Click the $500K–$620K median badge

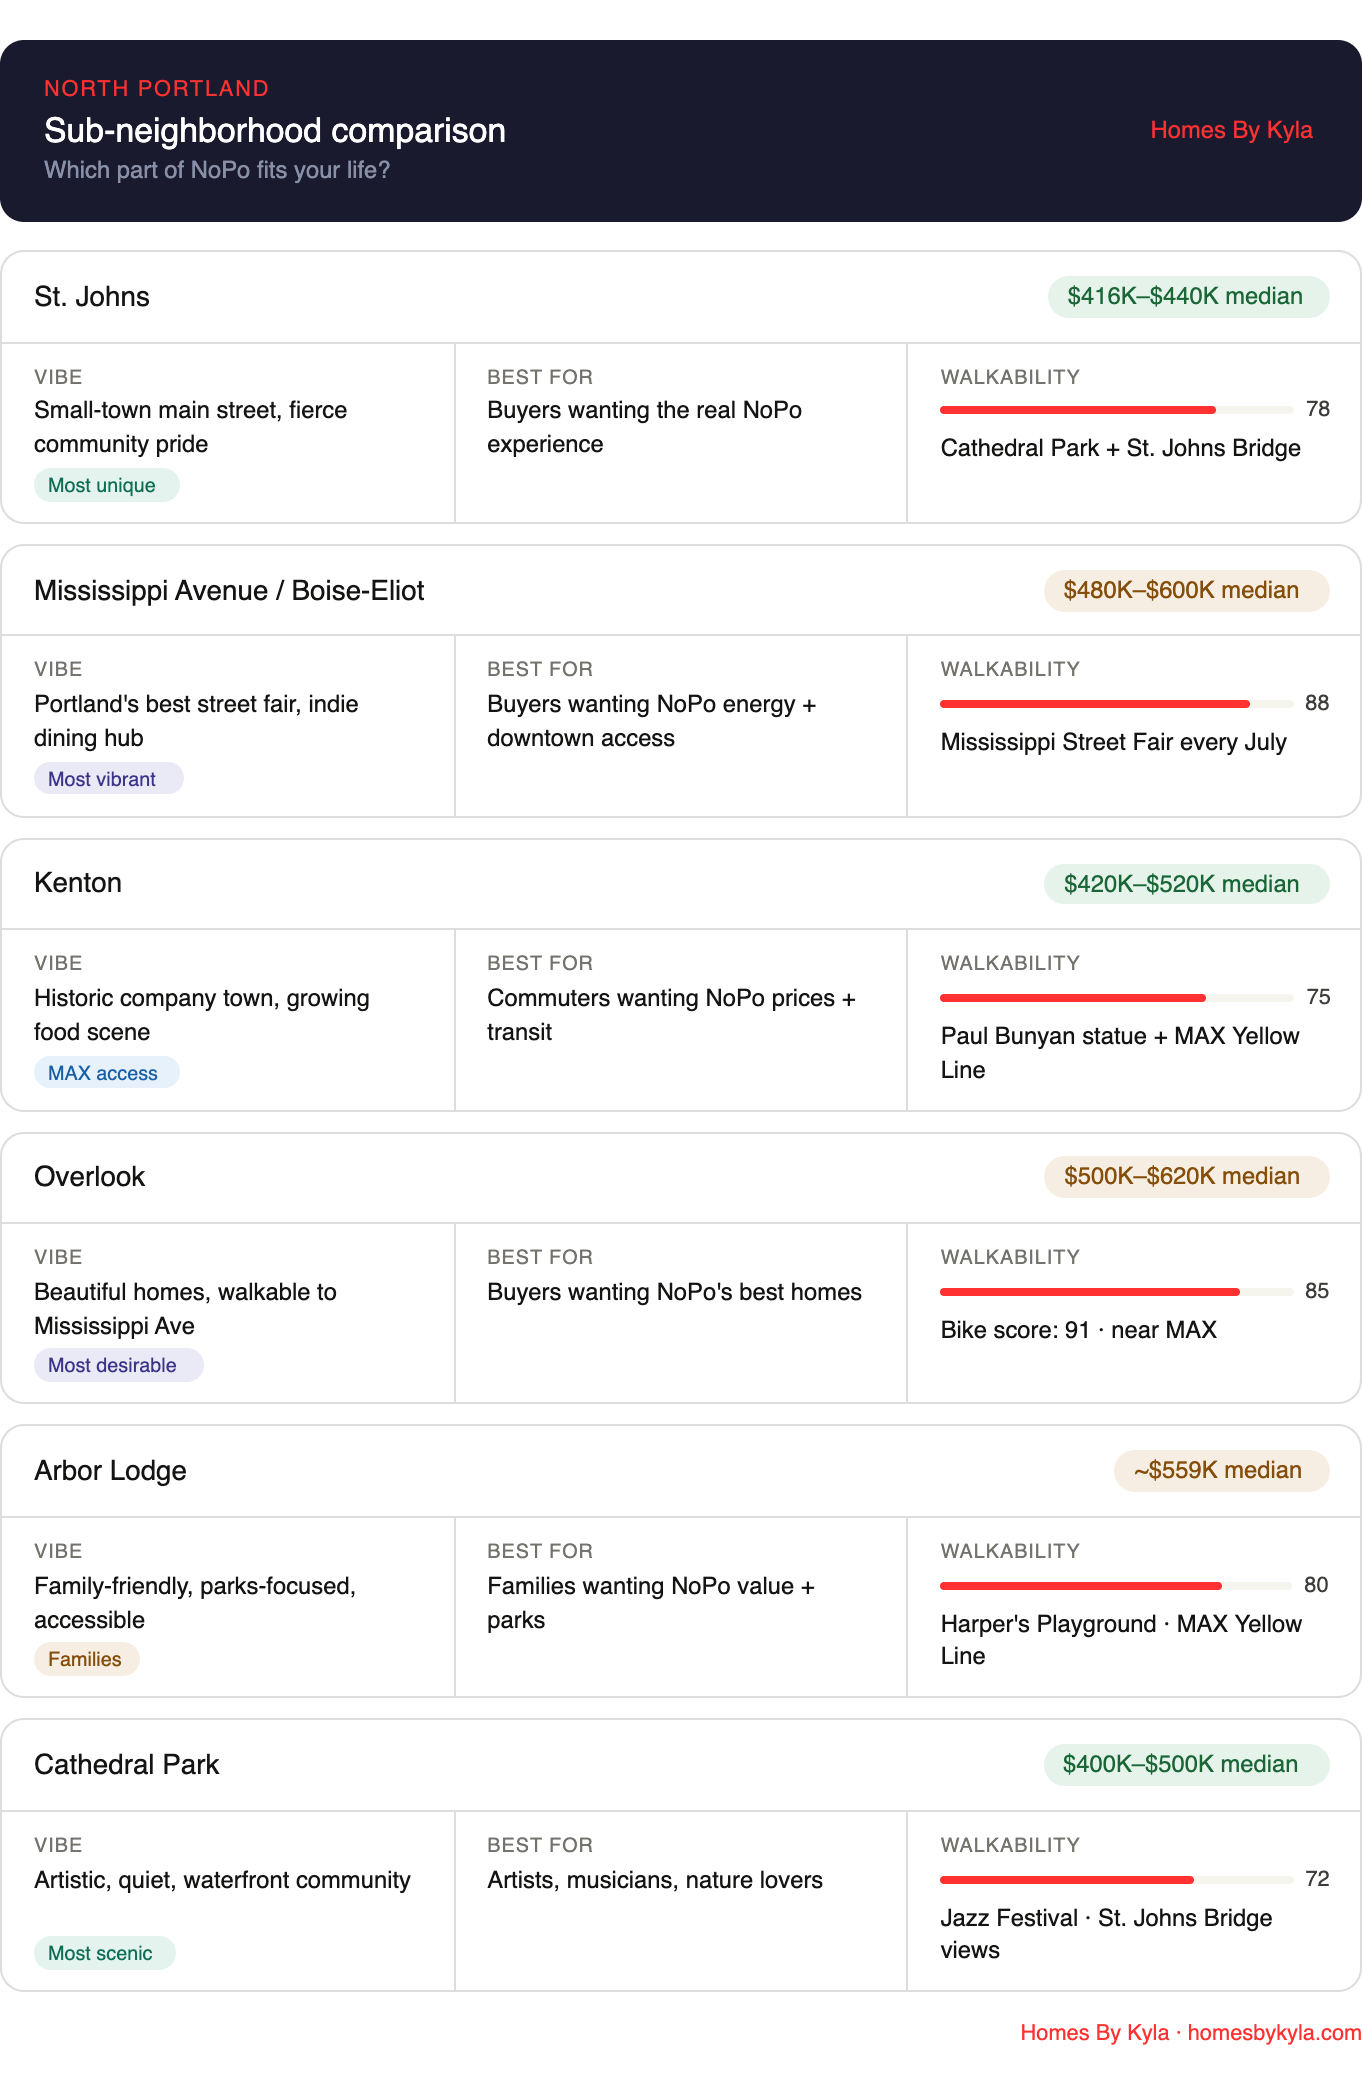click(x=1186, y=1176)
